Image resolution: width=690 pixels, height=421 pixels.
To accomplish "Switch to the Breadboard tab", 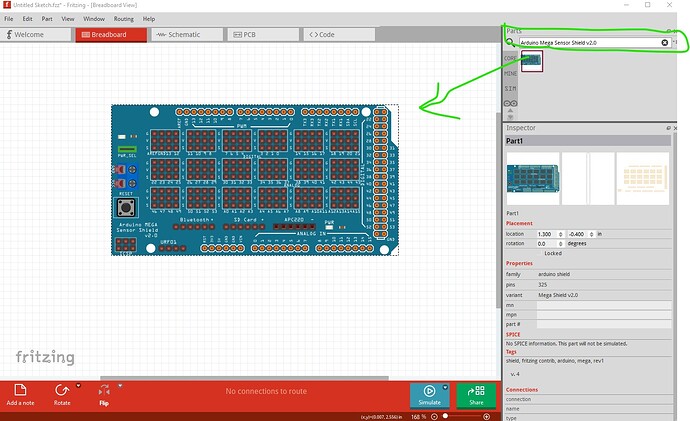I will coord(111,34).
